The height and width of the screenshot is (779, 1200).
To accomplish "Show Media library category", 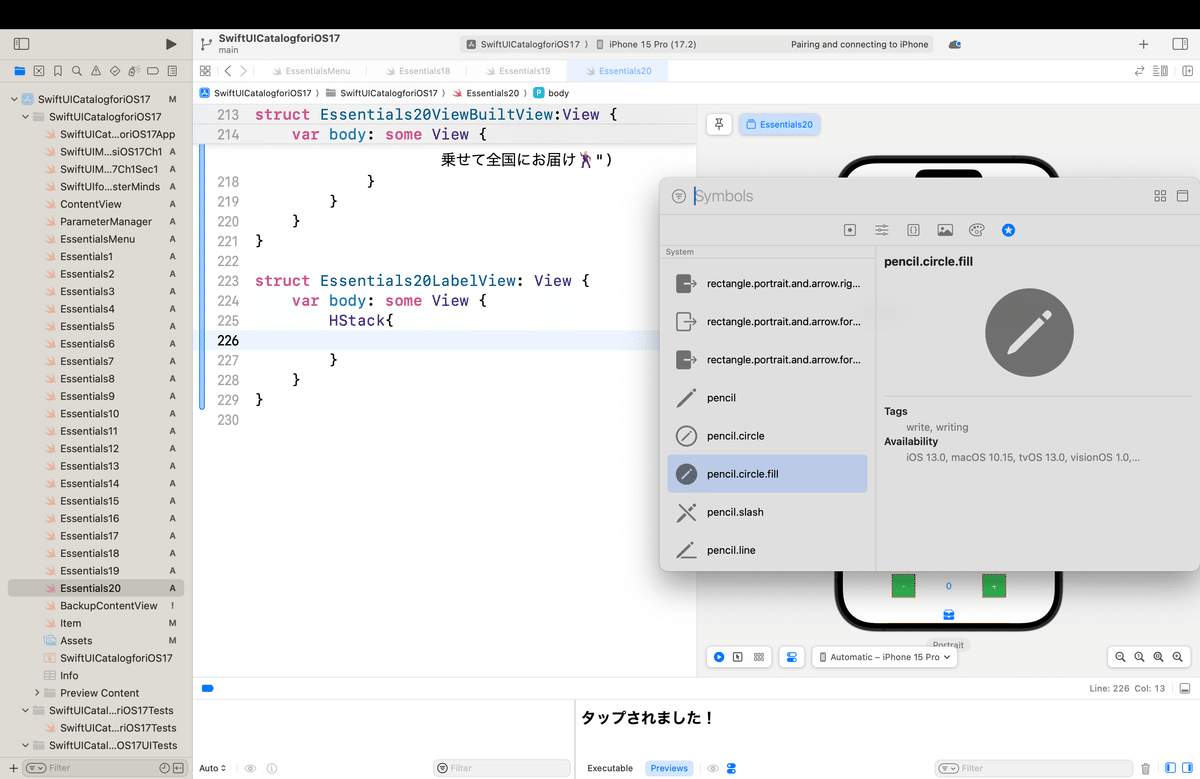I will click(x=945, y=230).
